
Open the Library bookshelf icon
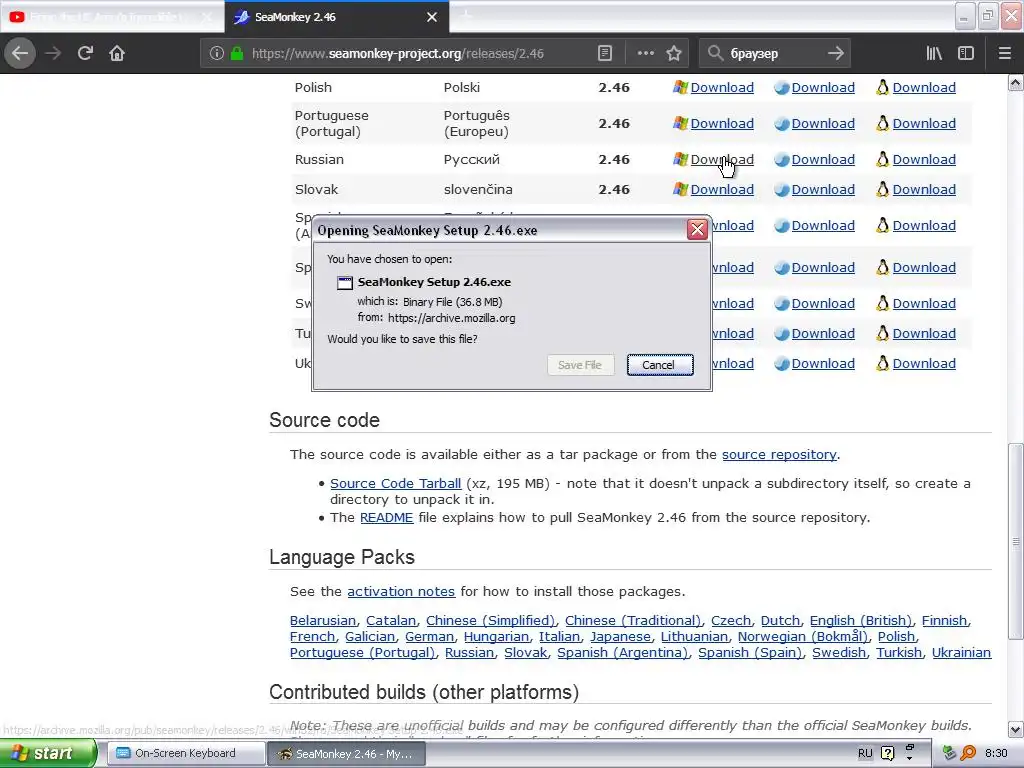pyautogui.click(x=934, y=54)
